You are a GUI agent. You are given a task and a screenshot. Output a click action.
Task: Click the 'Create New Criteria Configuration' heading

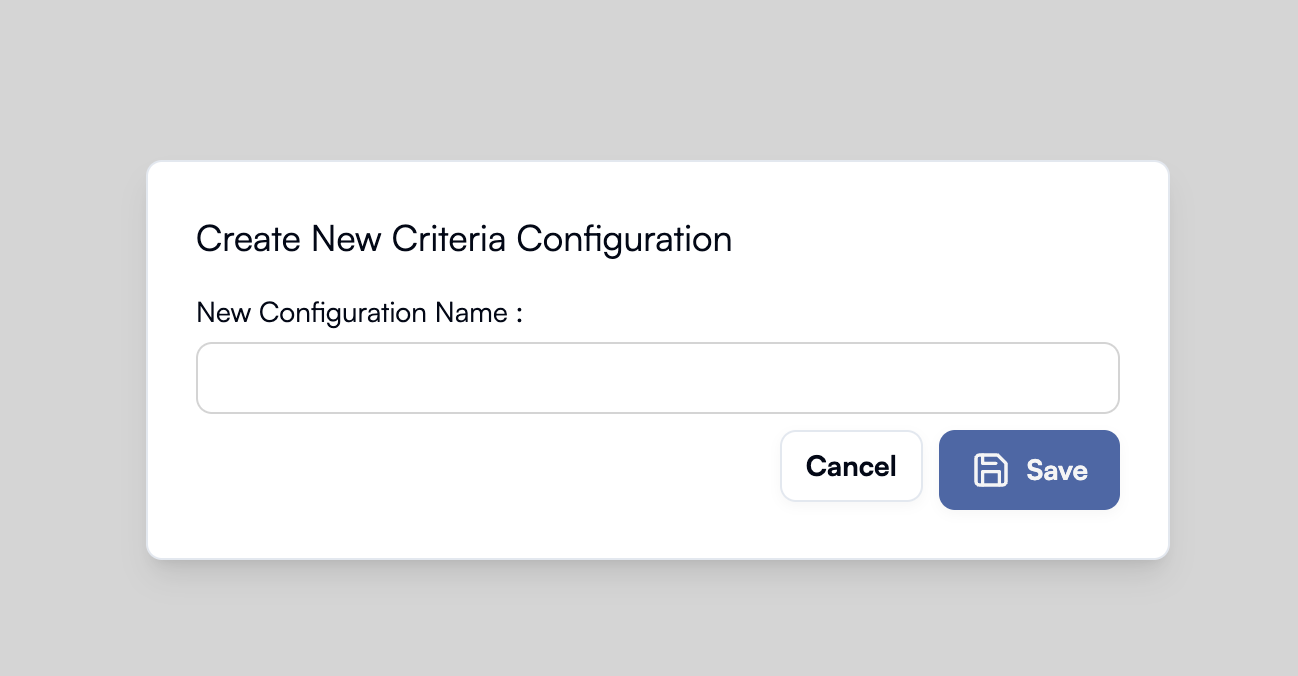tap(464, 240)
